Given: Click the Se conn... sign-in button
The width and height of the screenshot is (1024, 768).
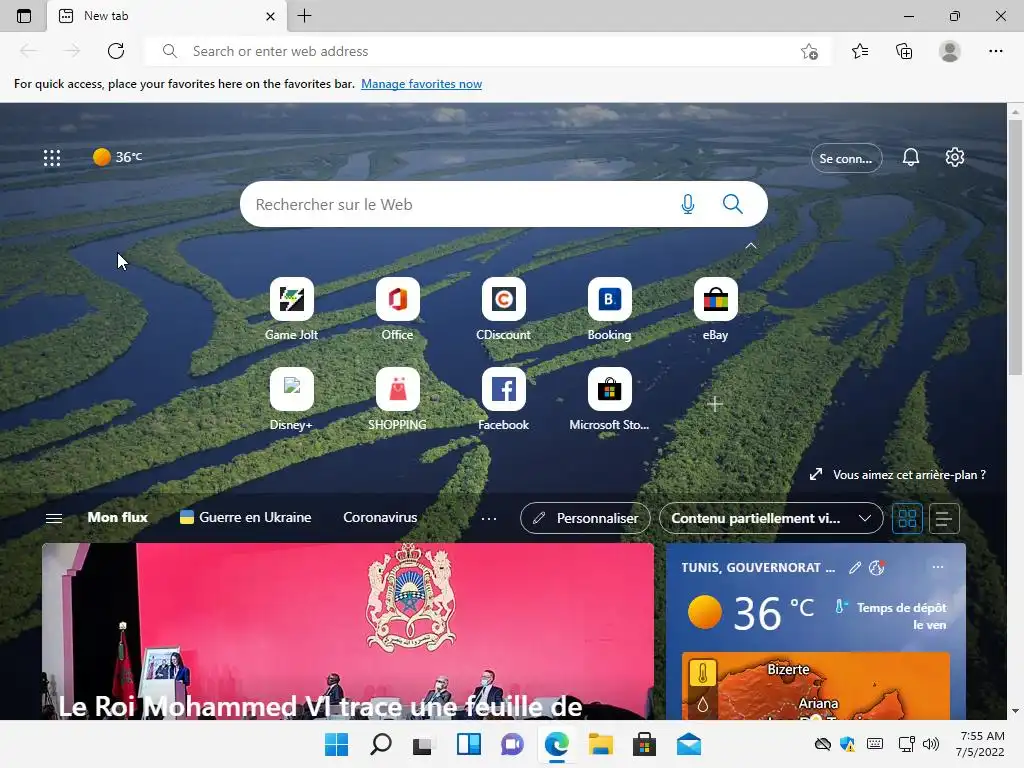Looking at the screenshot, I should click(x=846, y=158).
